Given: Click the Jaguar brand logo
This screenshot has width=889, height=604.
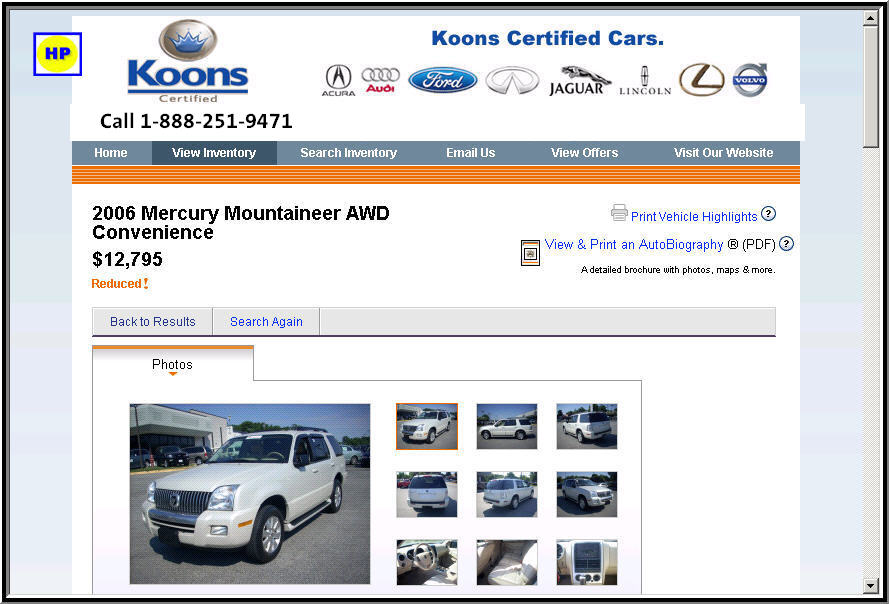Looking at the screenshot, I should [x=577, y=81].
